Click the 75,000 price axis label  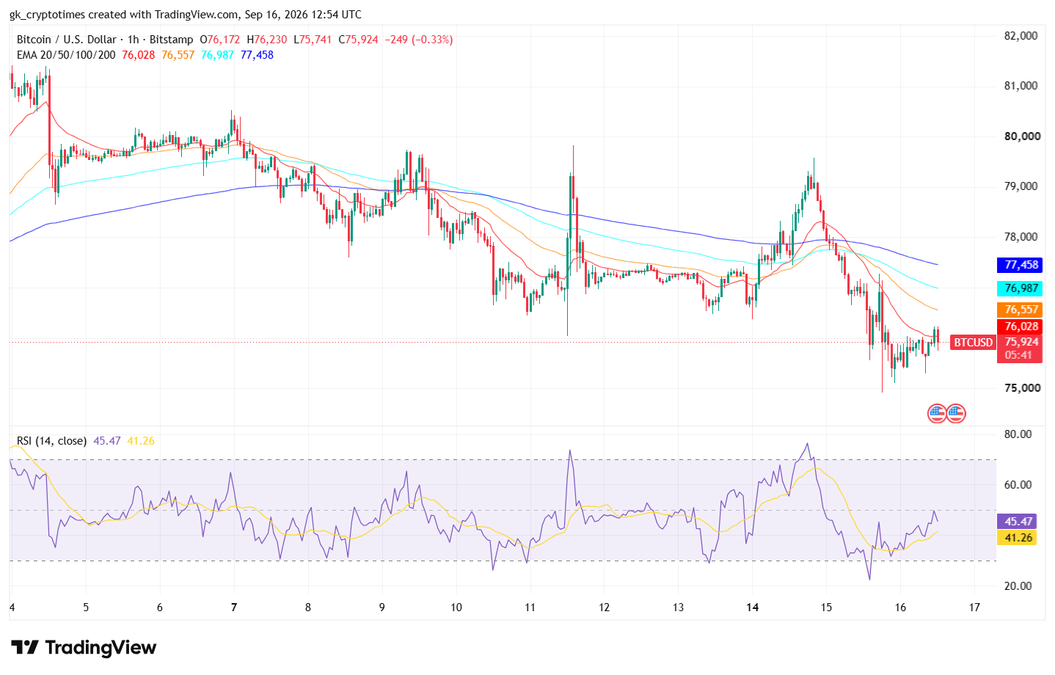tap(1020, 388)
